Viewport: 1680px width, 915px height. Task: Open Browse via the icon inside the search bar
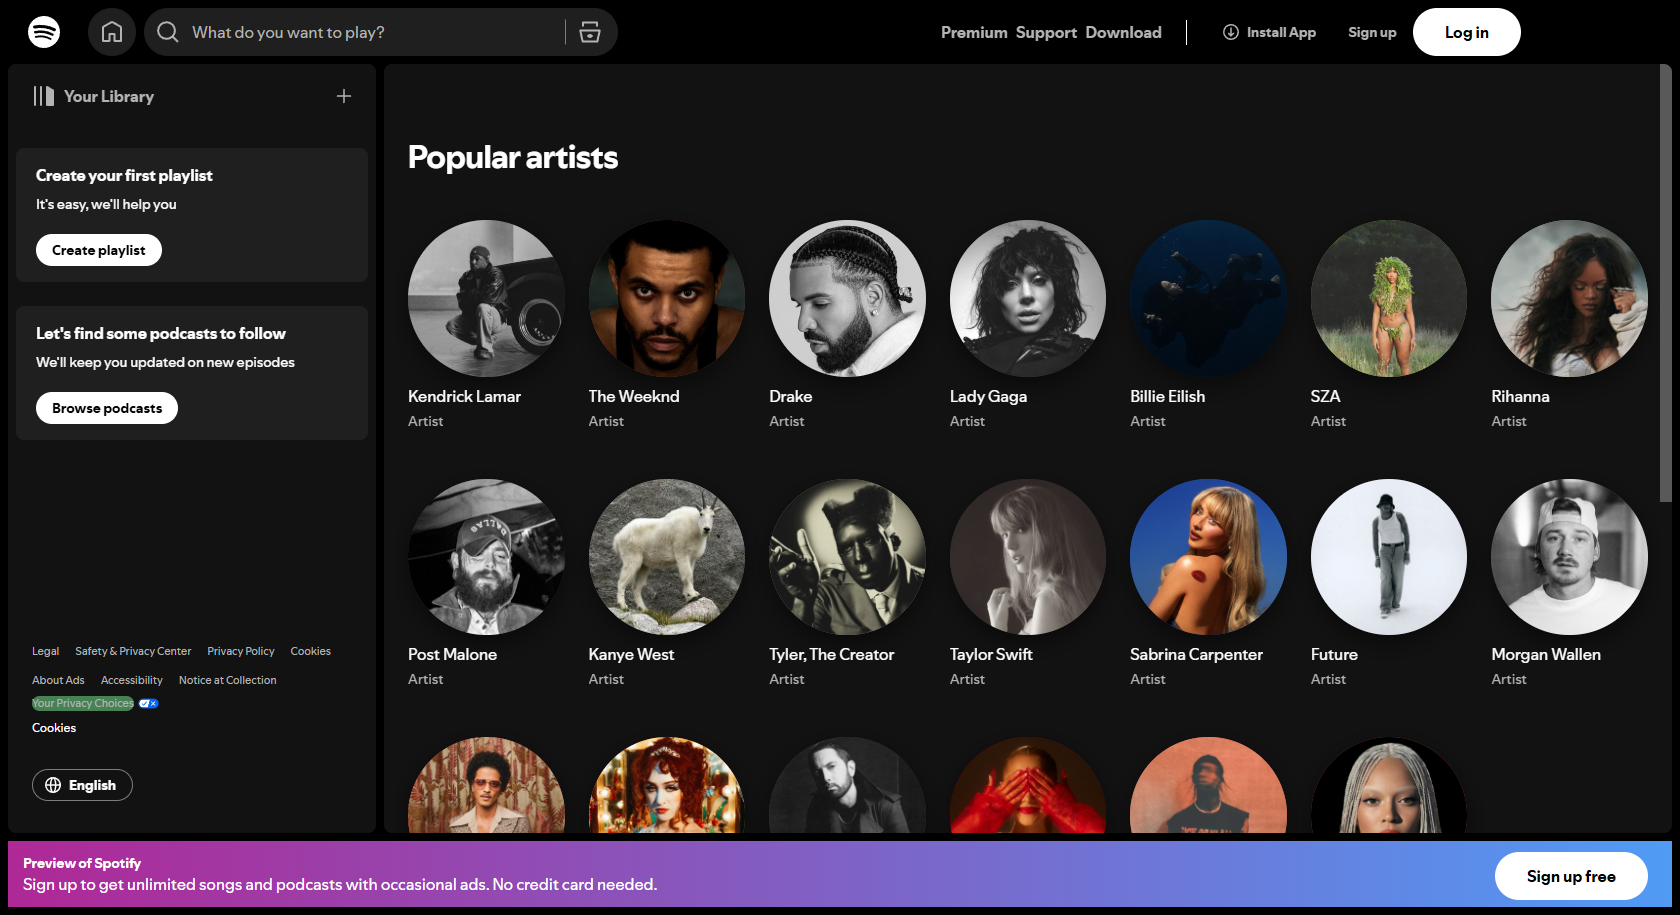pos(590,32)
